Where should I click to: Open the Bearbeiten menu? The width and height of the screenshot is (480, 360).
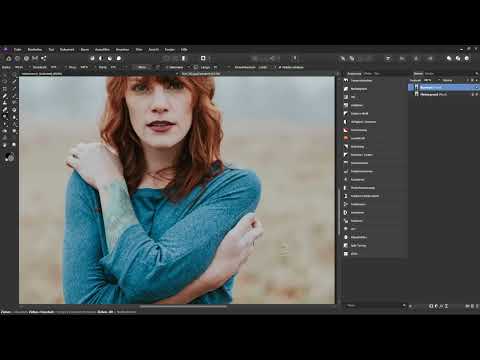click(35, 49)
